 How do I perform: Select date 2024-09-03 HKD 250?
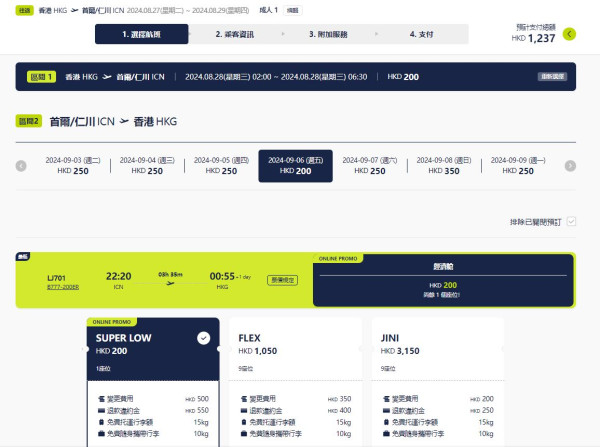(73, 166)
